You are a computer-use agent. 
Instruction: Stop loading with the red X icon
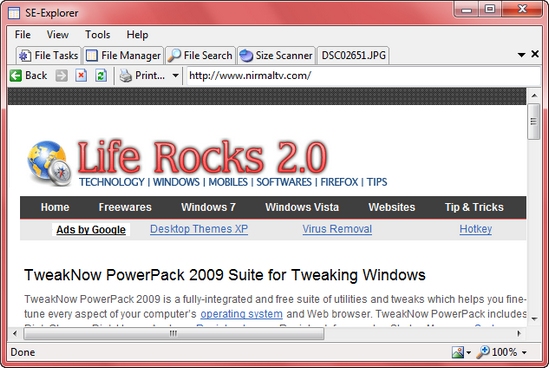[x=81, y=75]
